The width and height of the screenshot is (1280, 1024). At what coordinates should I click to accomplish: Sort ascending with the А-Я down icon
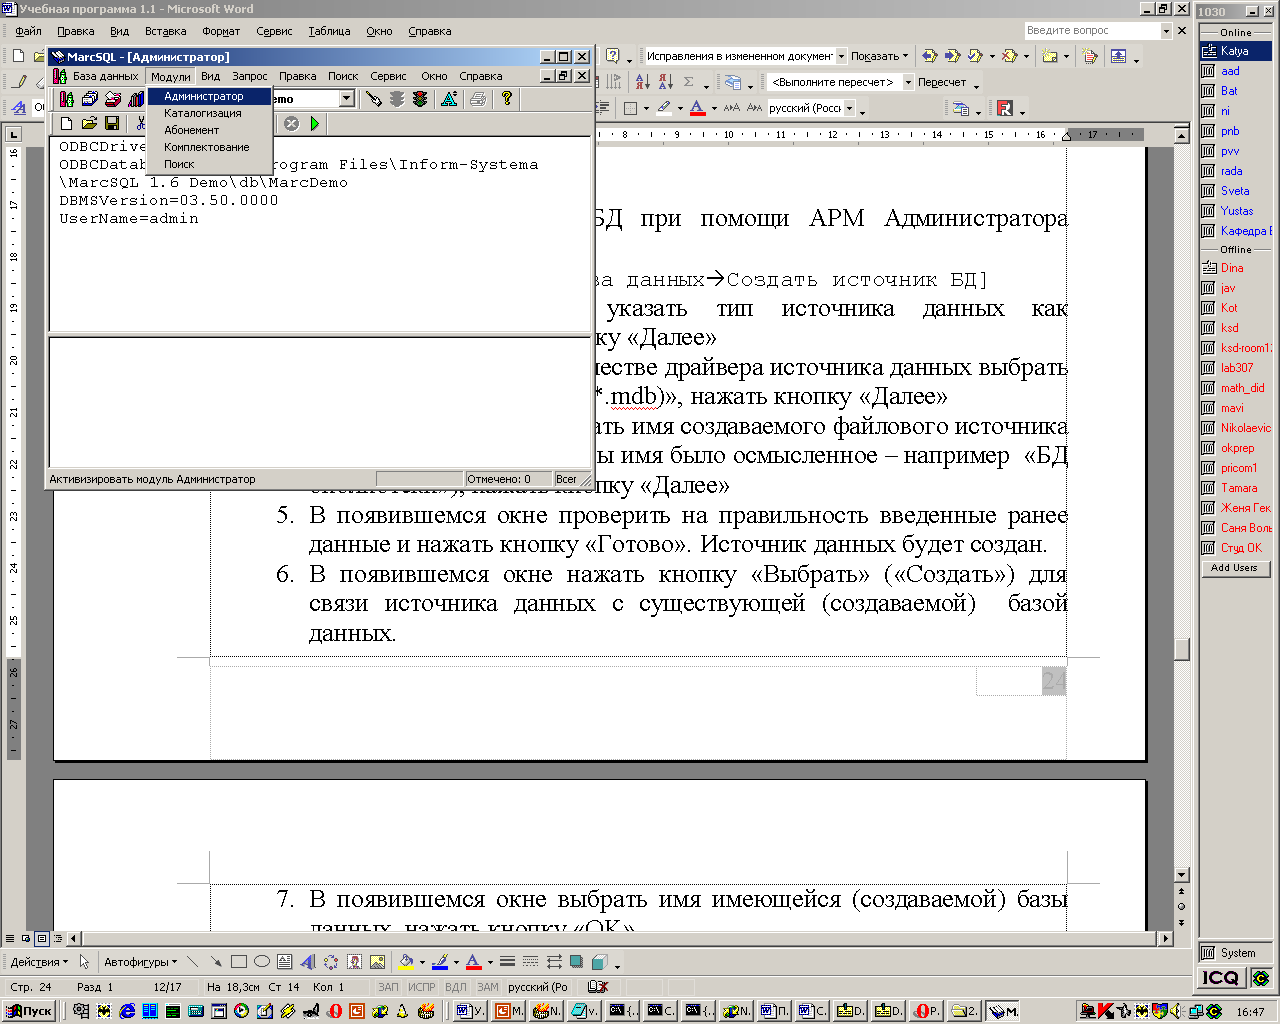(642, 82)
